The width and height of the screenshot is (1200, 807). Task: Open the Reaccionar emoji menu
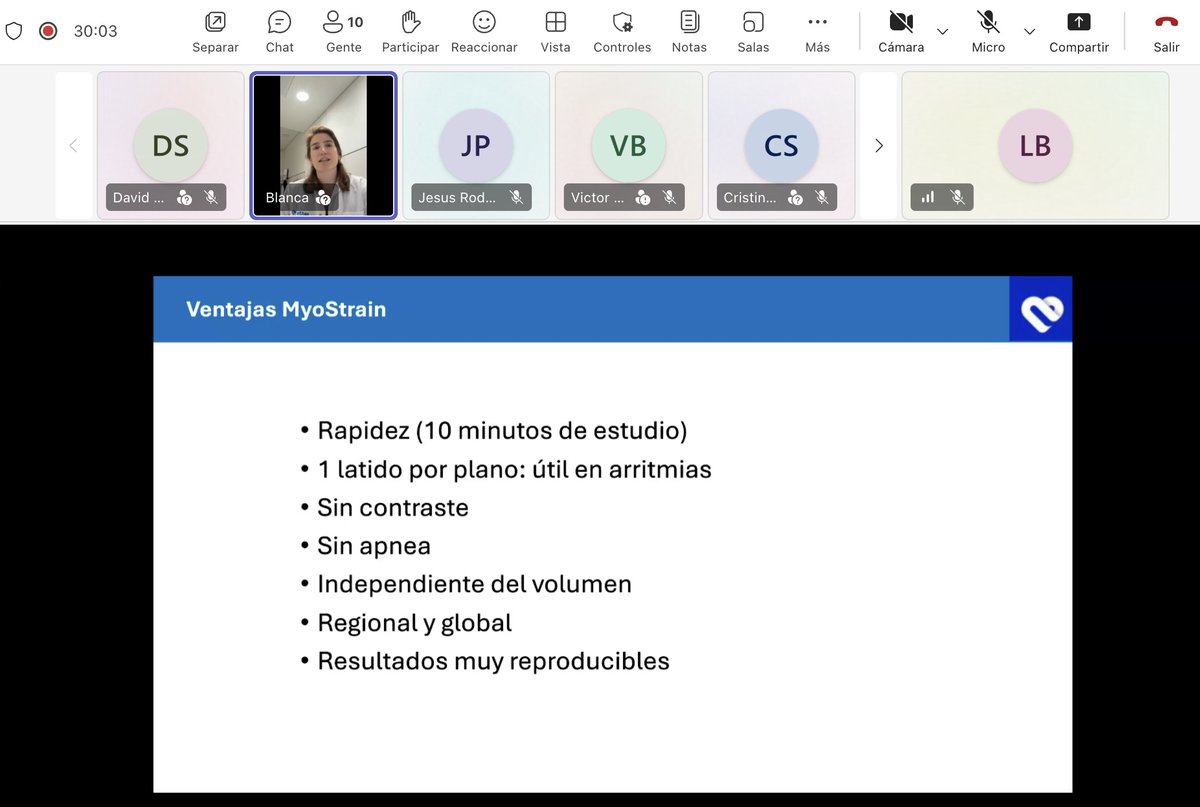[x=484, y=32]
